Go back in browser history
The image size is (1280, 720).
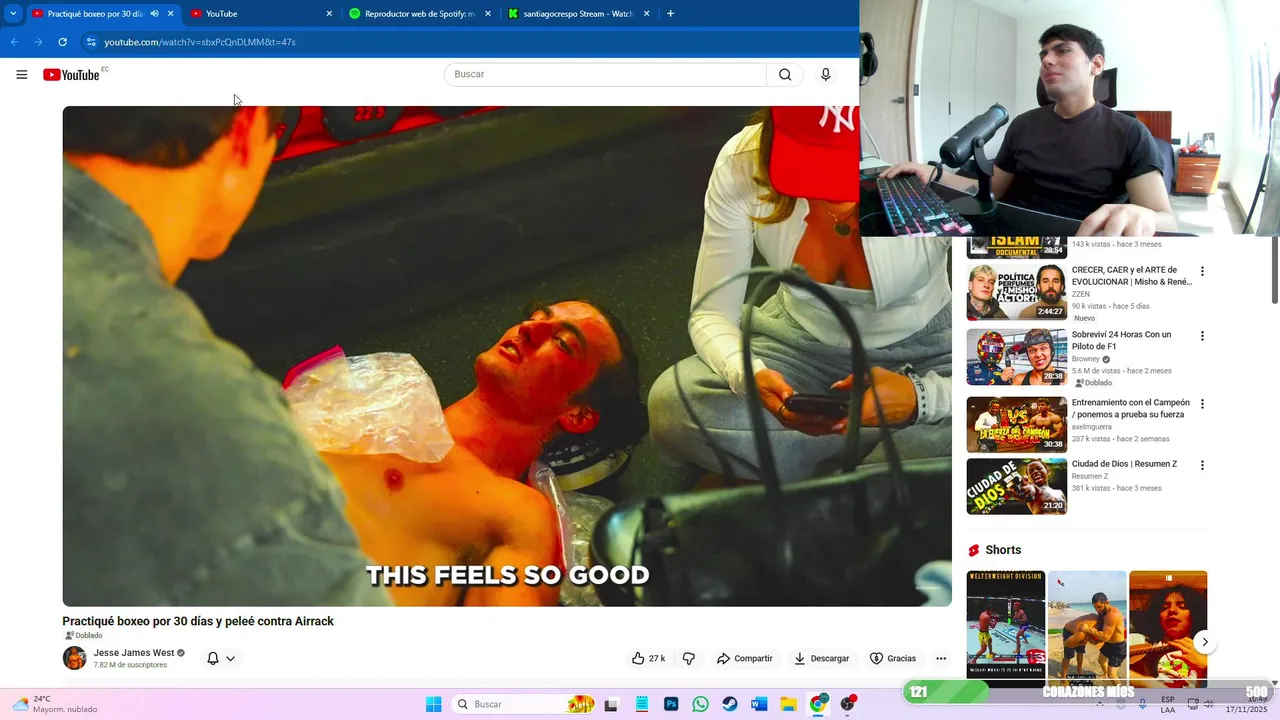[14, 42]
